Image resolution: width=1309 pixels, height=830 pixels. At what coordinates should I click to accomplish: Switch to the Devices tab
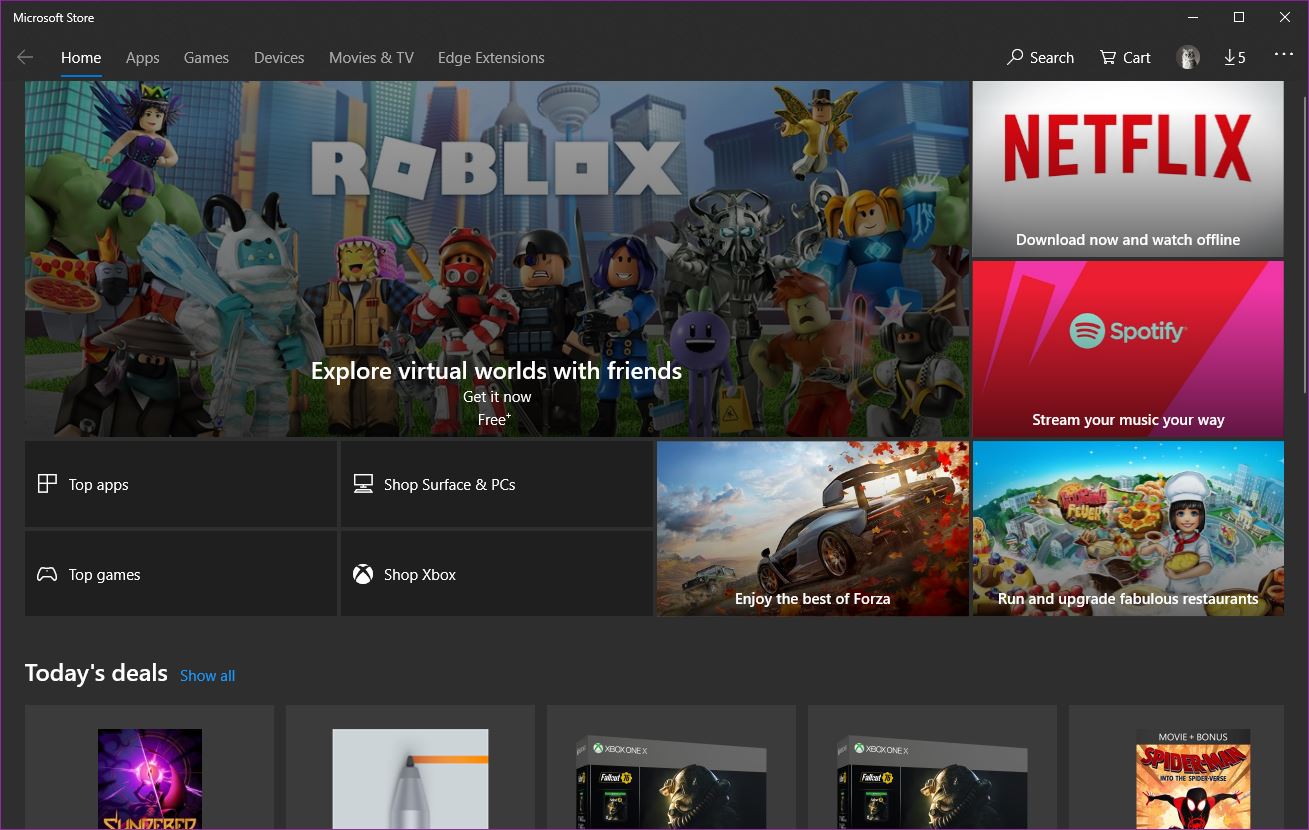[x=279, y=58]
